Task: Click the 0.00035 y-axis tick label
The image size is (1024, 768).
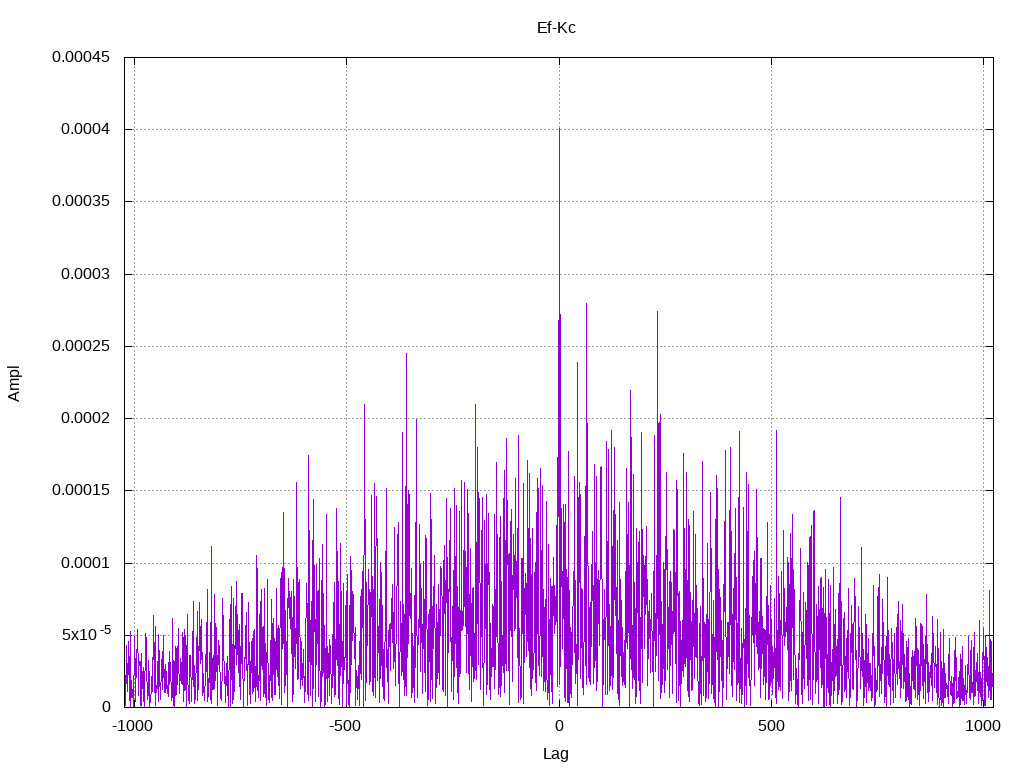Action: (x=81, y=201)
